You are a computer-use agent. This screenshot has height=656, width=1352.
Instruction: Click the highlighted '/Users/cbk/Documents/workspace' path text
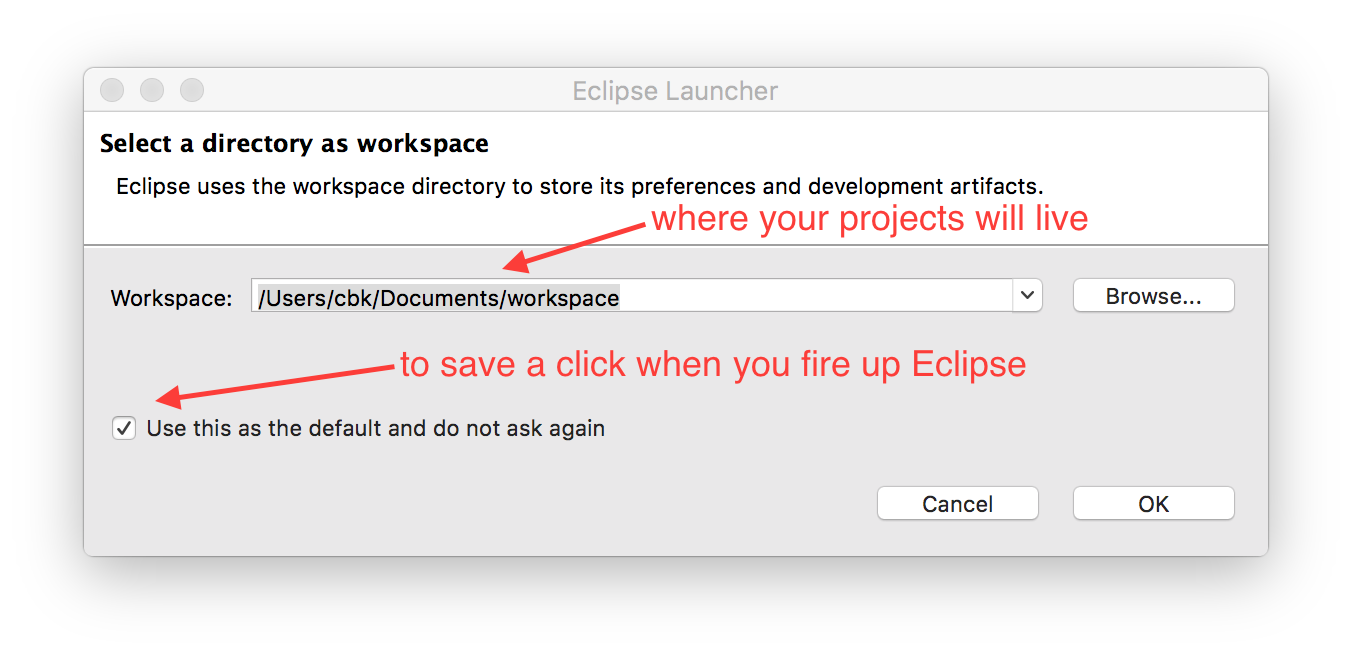point(439,297)
